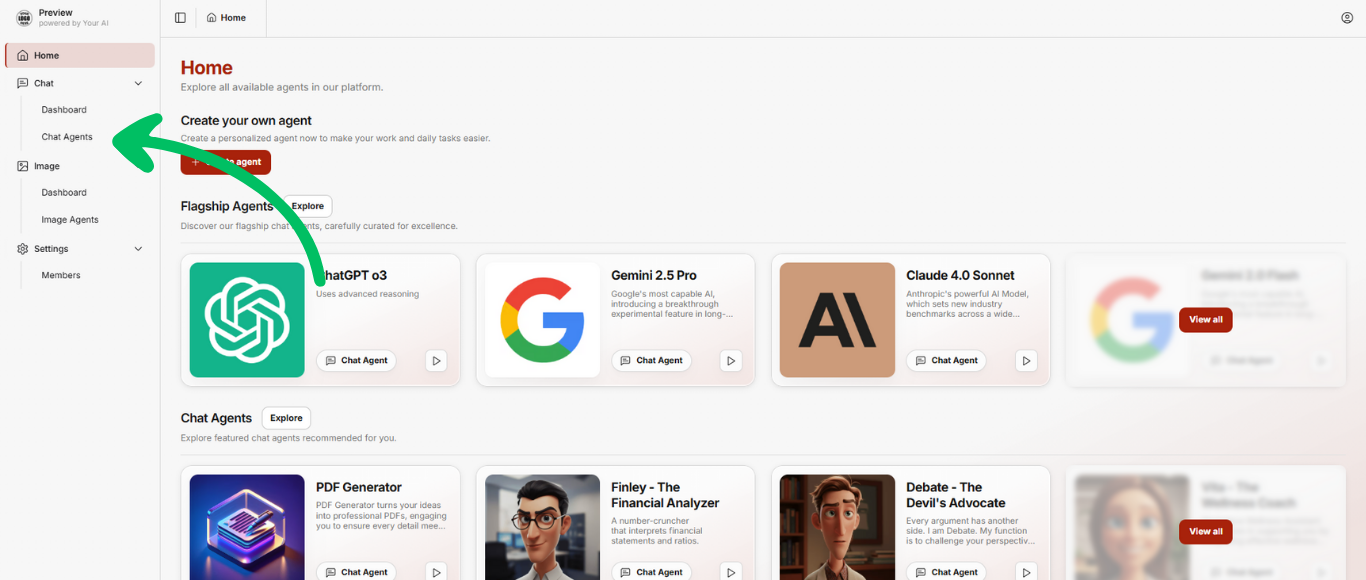The width and height of the screenshot is (1366, 580).
Task: Open the Chat sidebar section
Action: tap(80, 83)
